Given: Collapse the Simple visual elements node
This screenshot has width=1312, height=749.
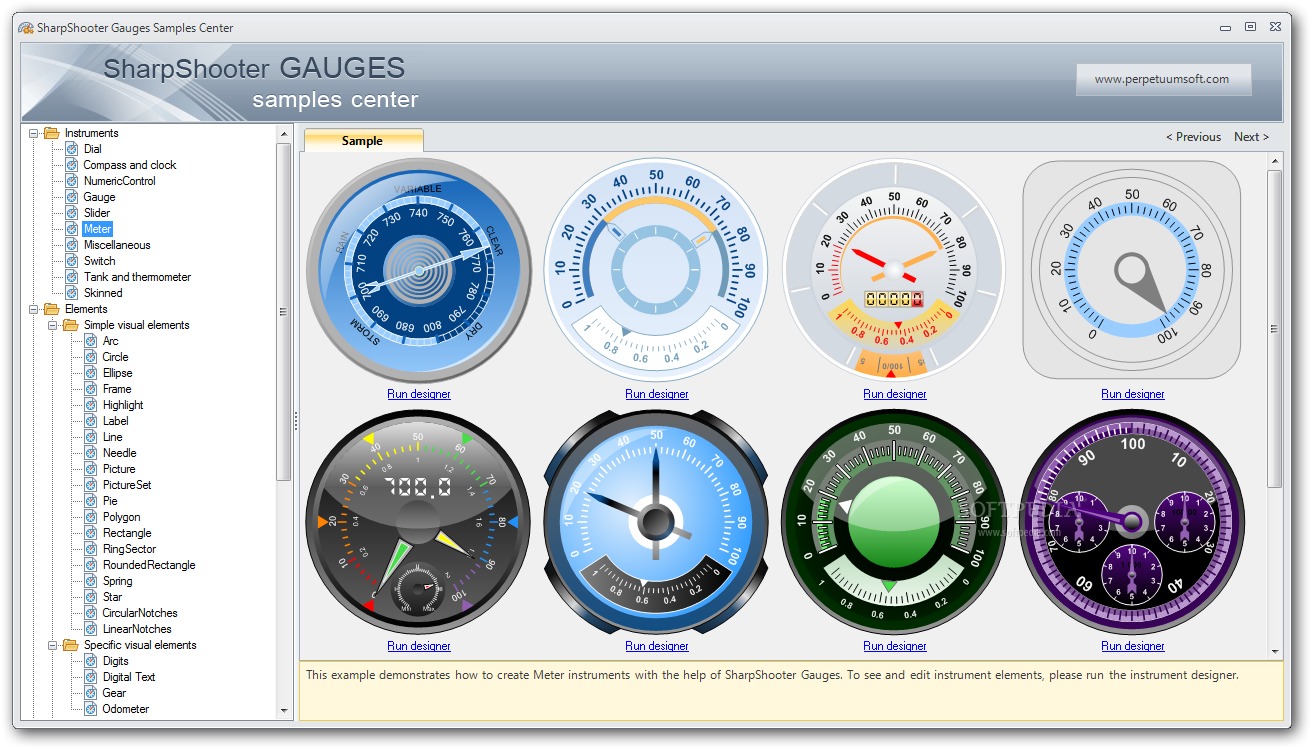Looking at the screenshot, I should (52, 325).
